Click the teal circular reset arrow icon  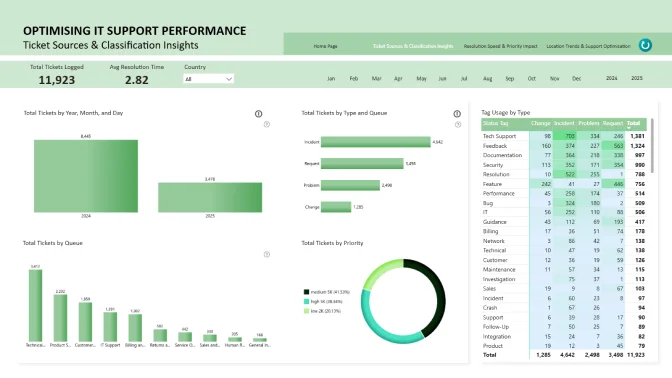(645, 45)
